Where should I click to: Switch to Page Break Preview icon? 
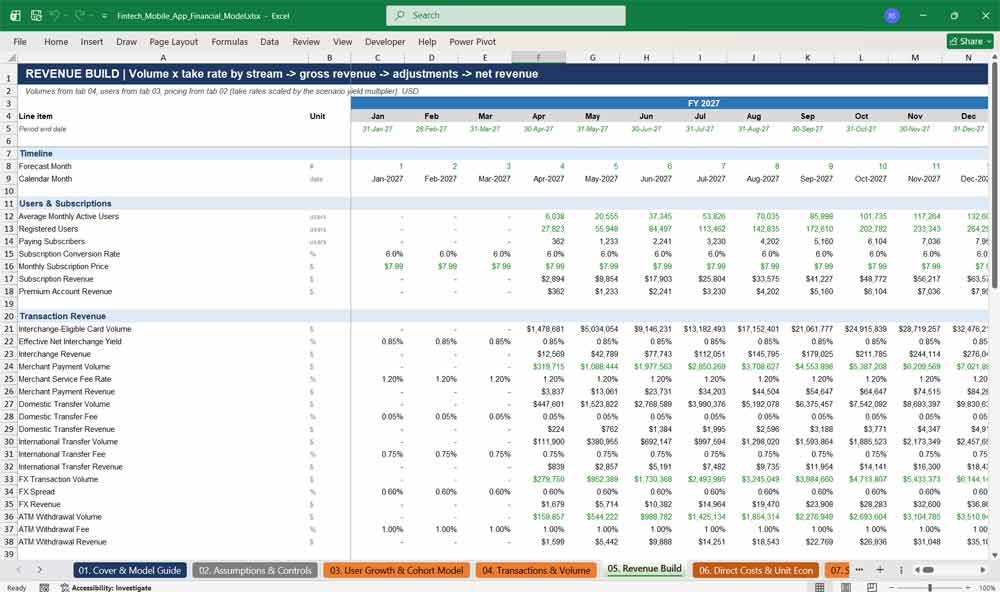[872, 588]
